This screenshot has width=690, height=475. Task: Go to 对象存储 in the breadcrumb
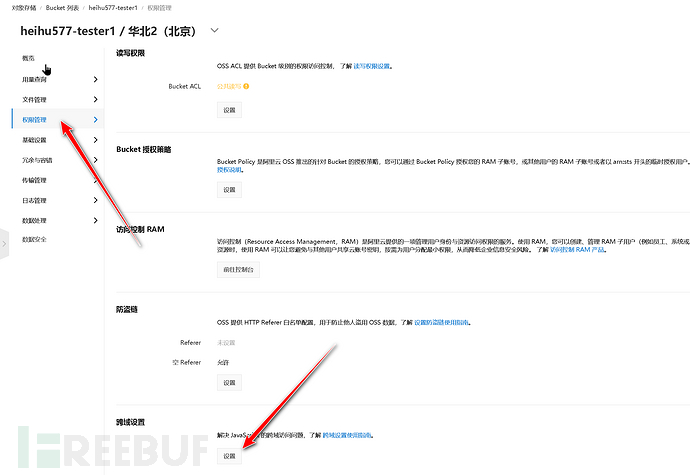pos(24,8)
